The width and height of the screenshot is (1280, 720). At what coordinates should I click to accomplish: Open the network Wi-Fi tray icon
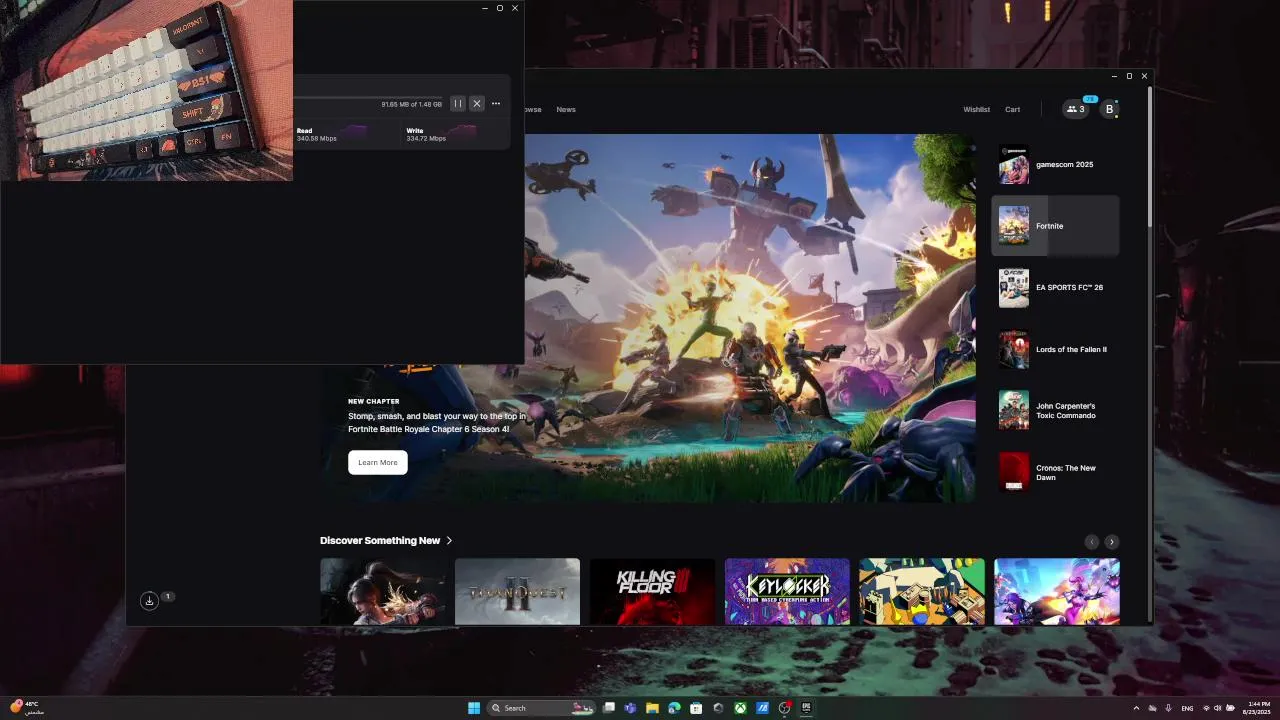1205,708
